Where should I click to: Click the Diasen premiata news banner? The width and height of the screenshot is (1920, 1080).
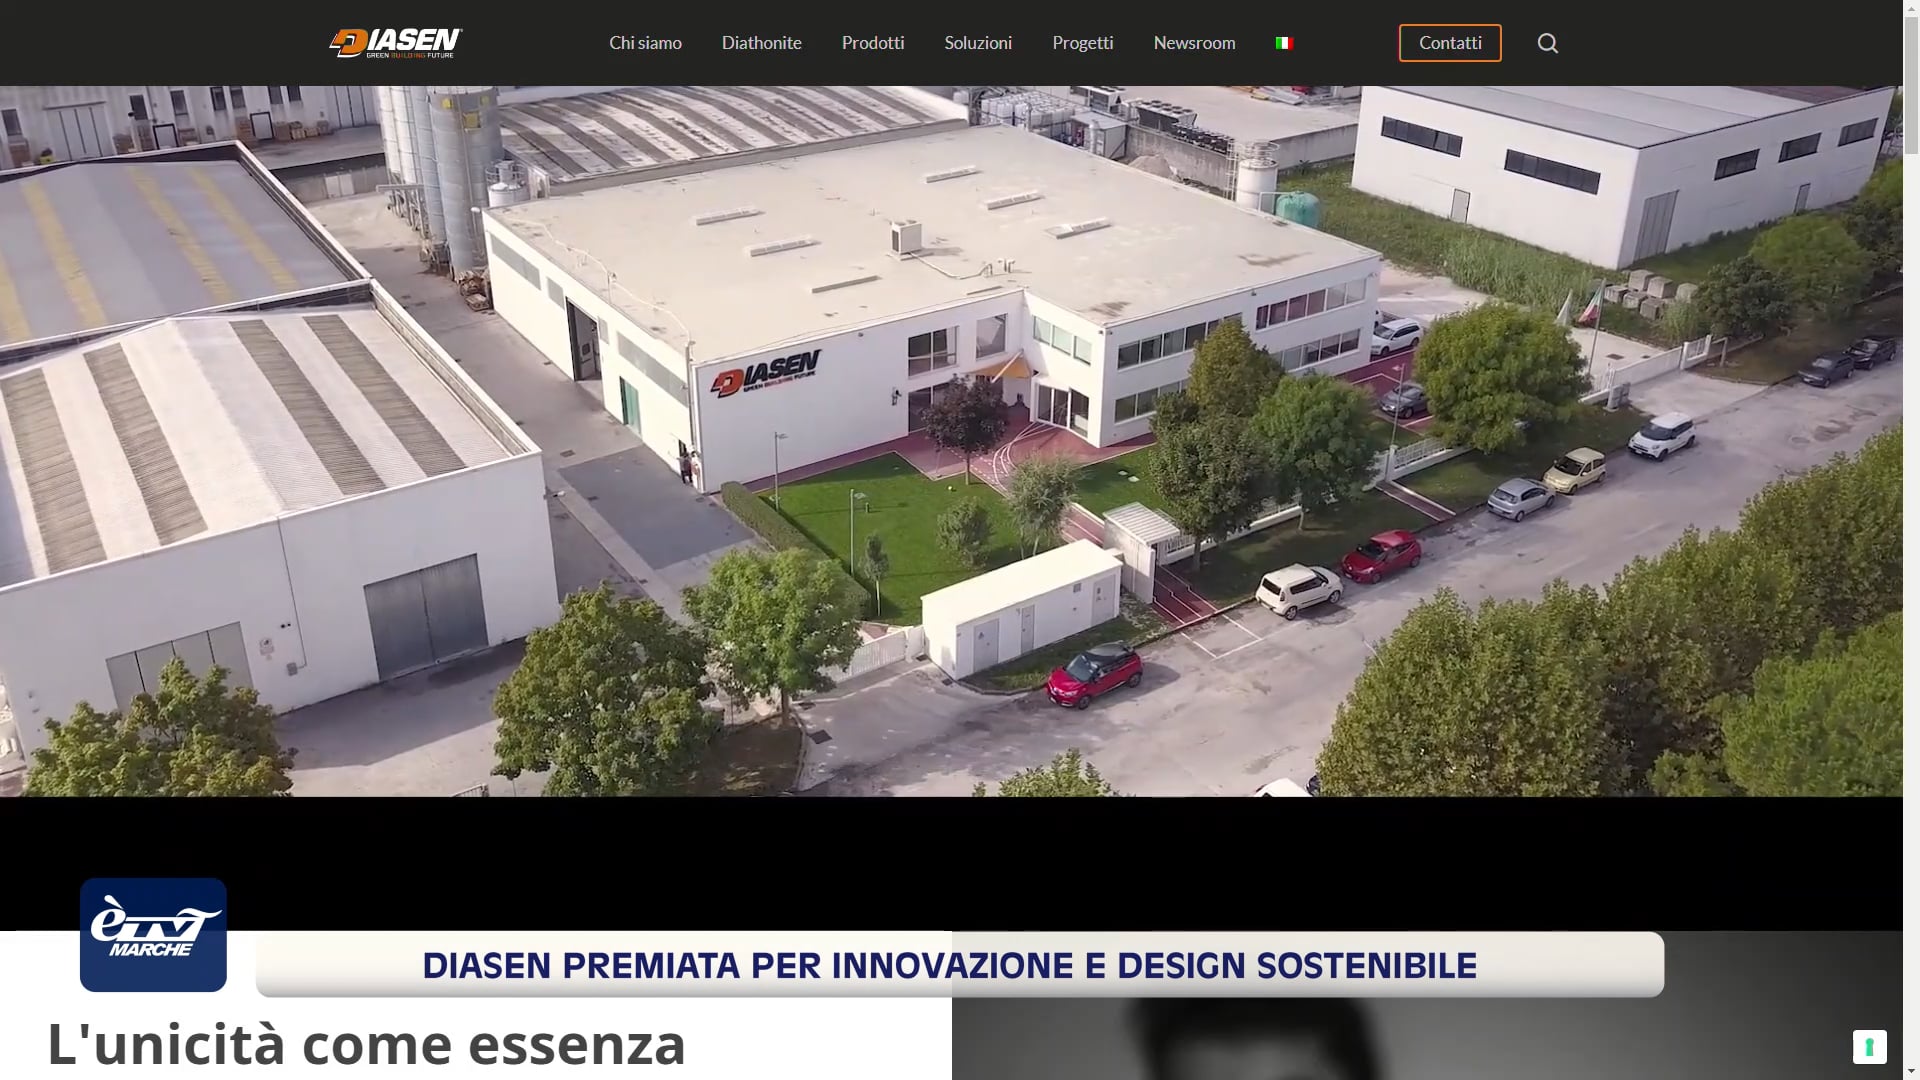click(960, 965)
